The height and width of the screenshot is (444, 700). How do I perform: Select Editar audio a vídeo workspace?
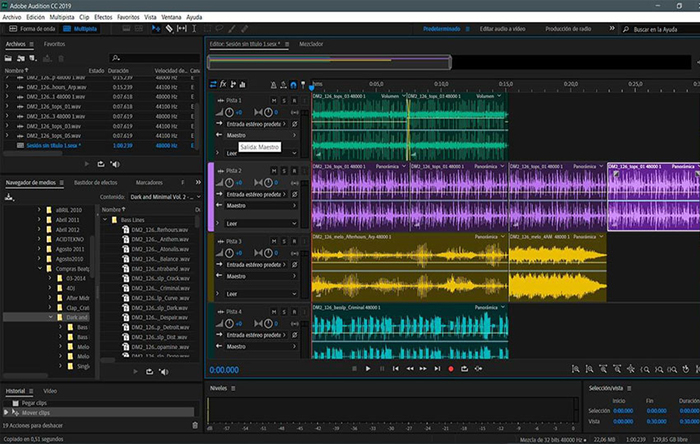coord(502,29)
